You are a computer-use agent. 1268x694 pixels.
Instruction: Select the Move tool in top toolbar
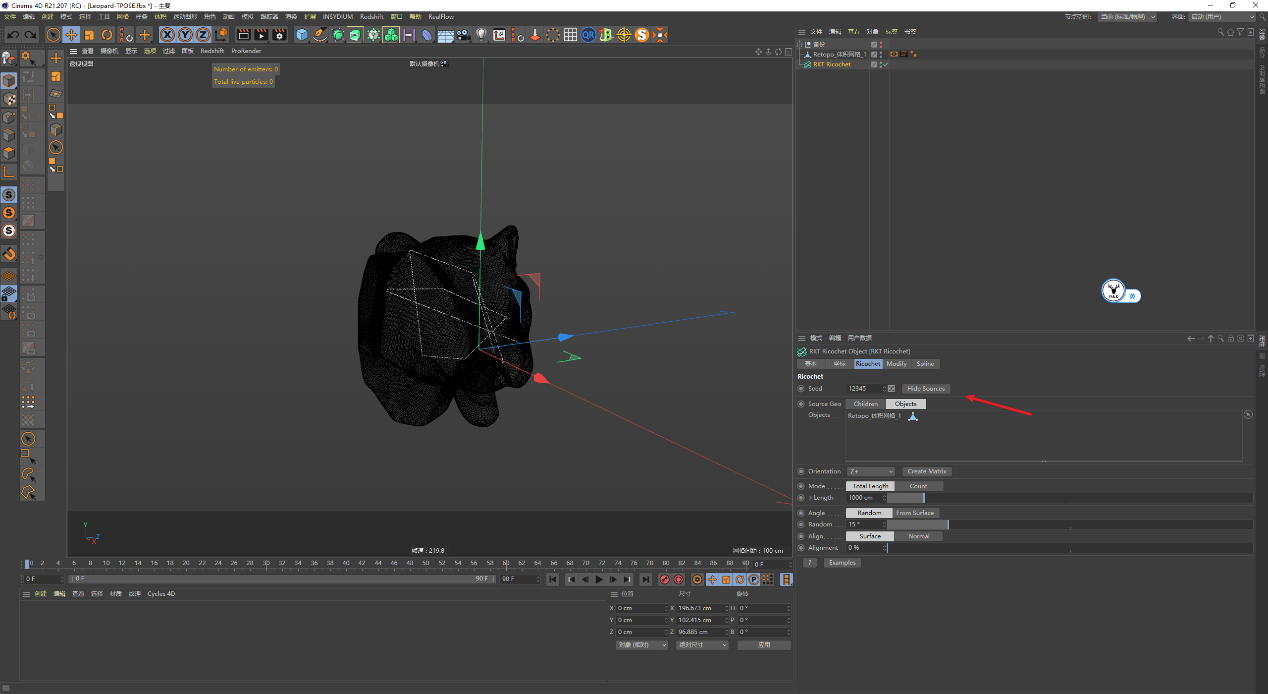71,35
